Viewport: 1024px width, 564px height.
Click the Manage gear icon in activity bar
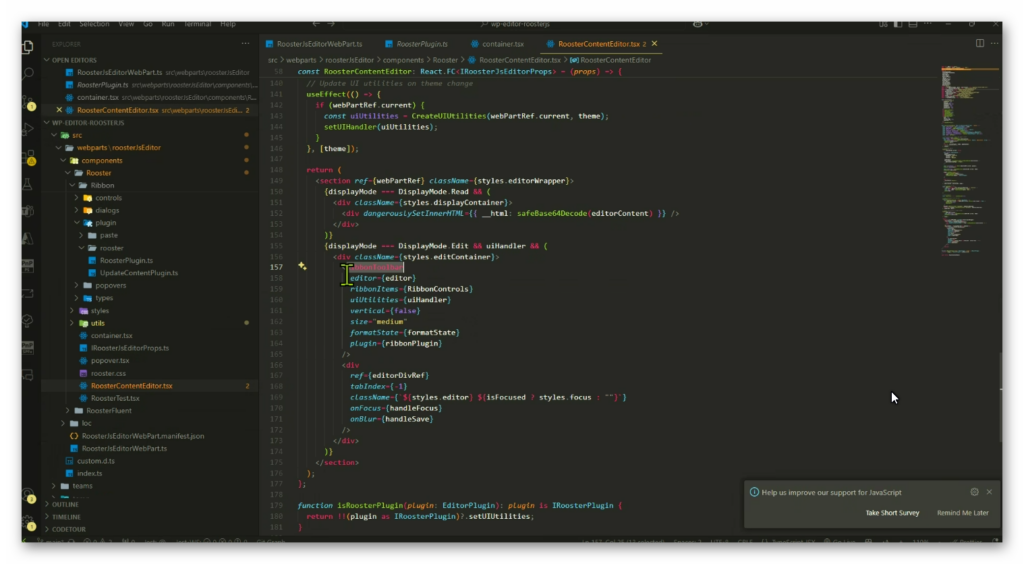28,522
